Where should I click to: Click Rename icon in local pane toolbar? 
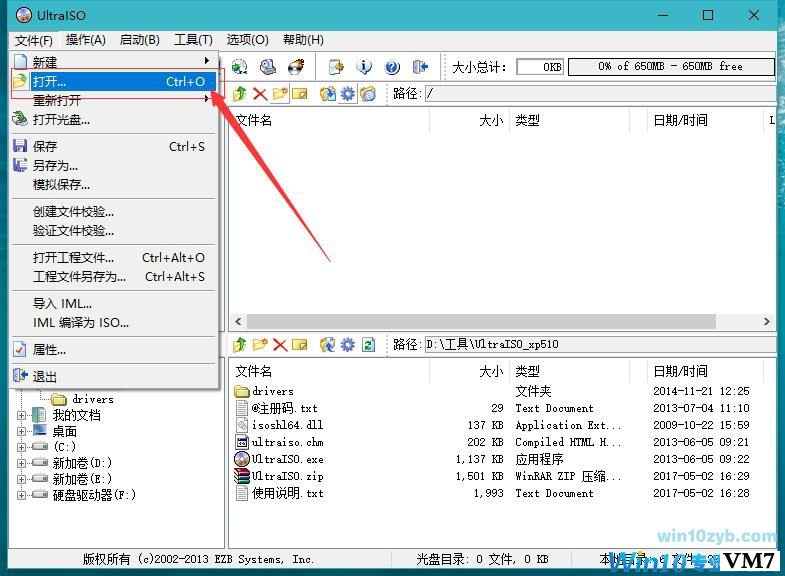click(300, 344)
